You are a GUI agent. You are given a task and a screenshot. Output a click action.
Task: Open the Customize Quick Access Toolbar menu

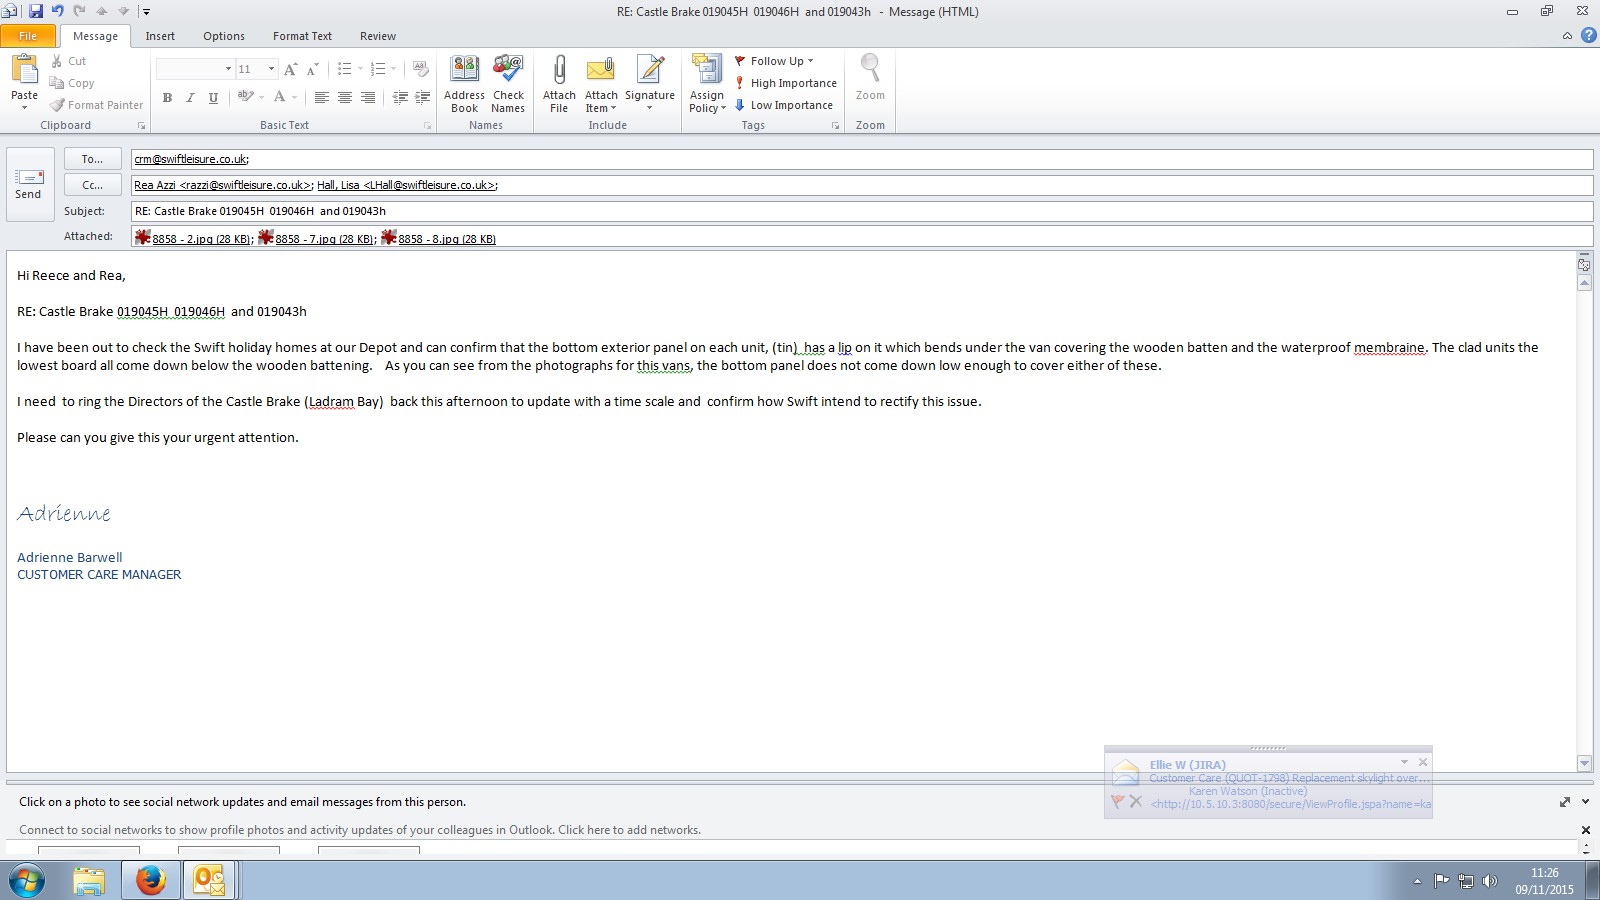146,12
